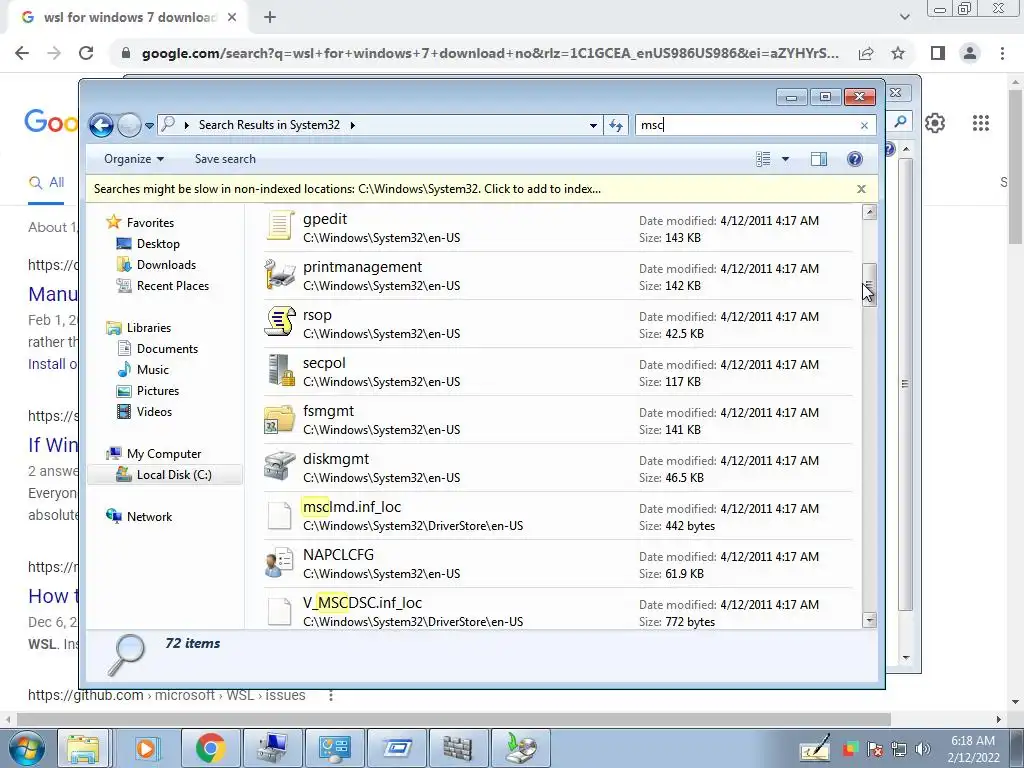
Task: Click the Explorer Back arrow button
Action: (101, 125)
